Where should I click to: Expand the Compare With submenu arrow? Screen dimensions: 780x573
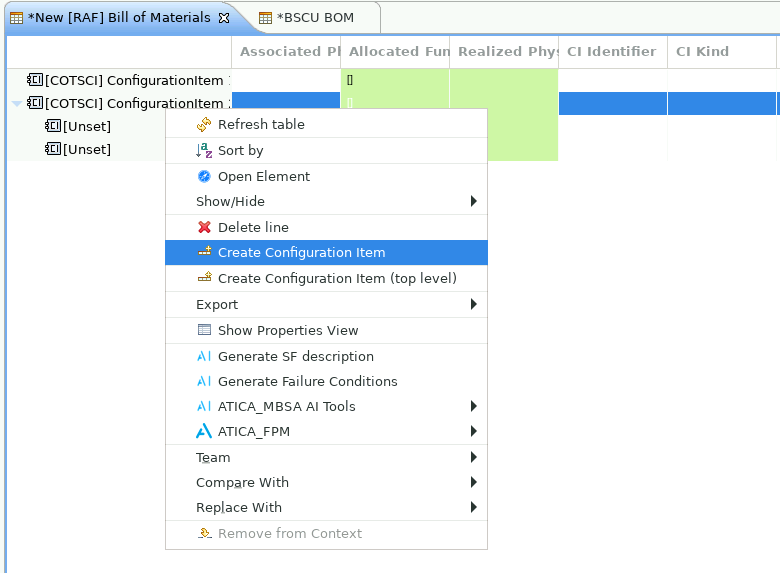474,482
